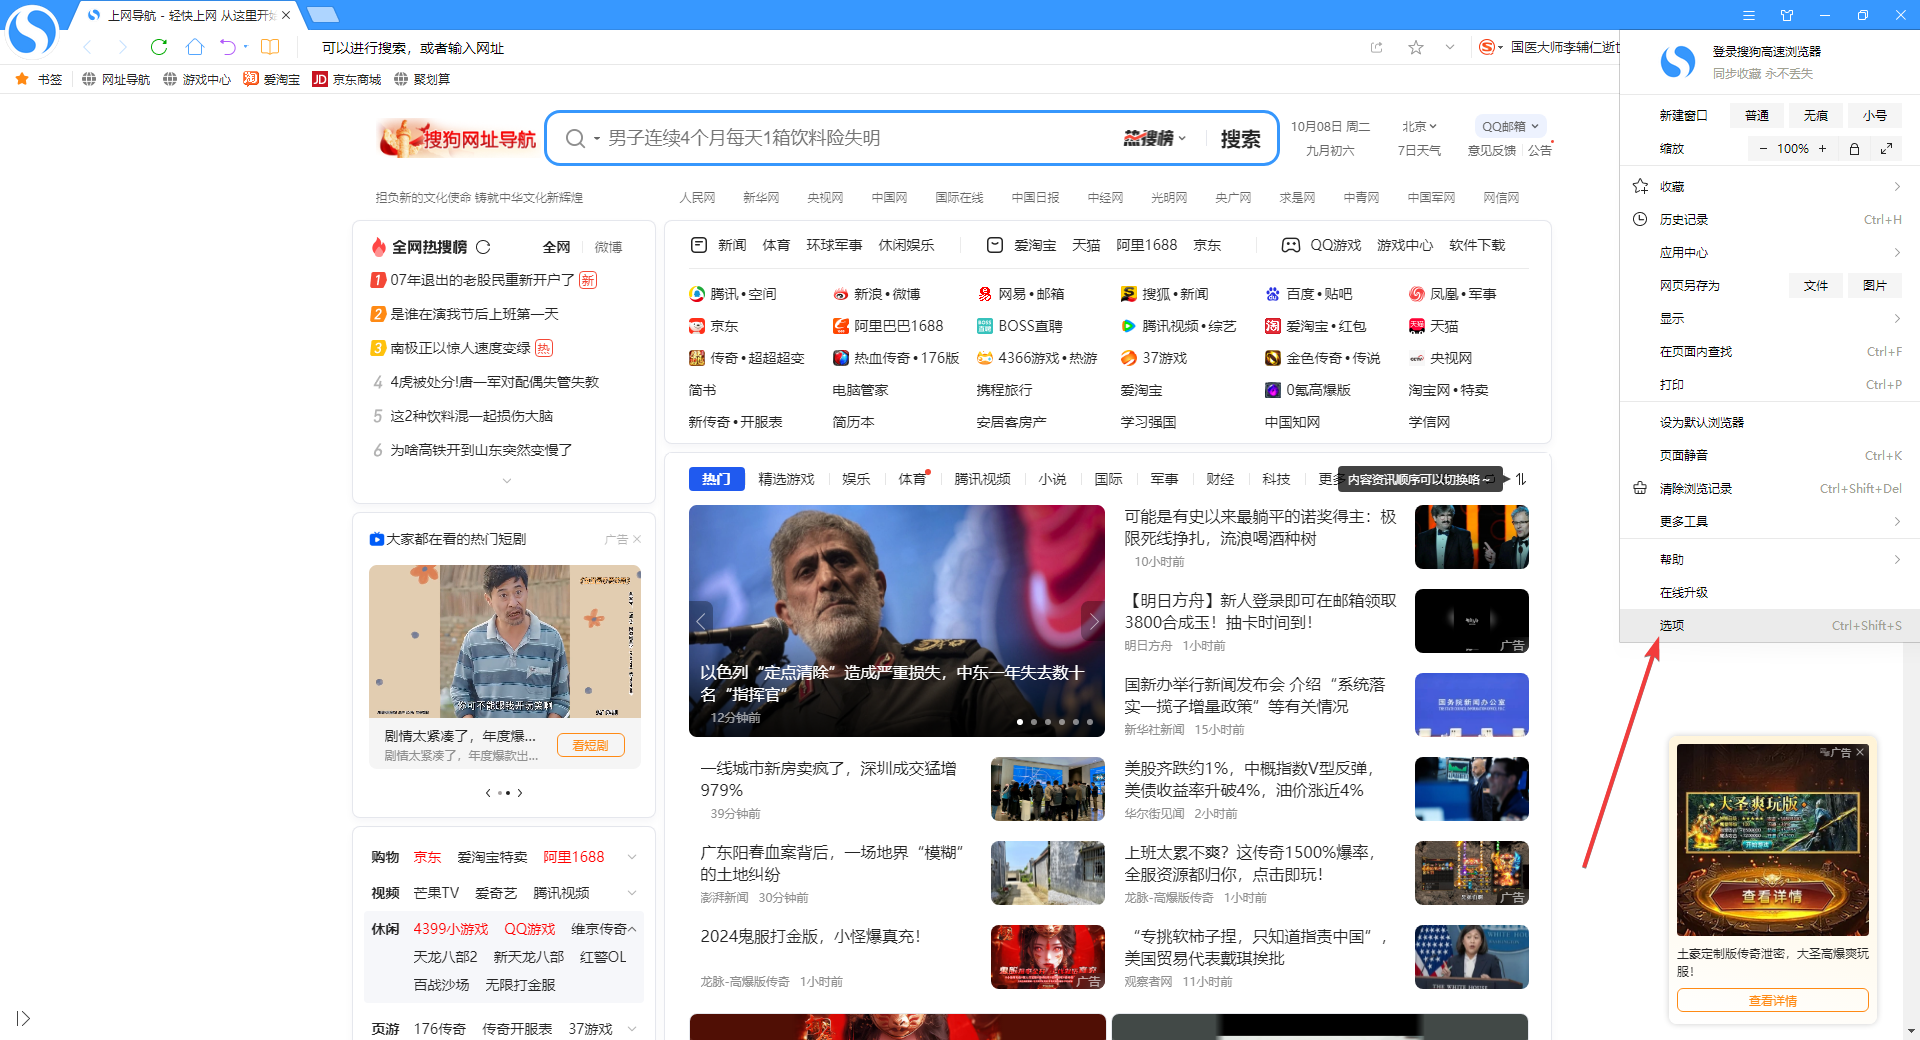Click the browser address bar
This screenshot has height=1040, width=1920.
pos(830,47)
